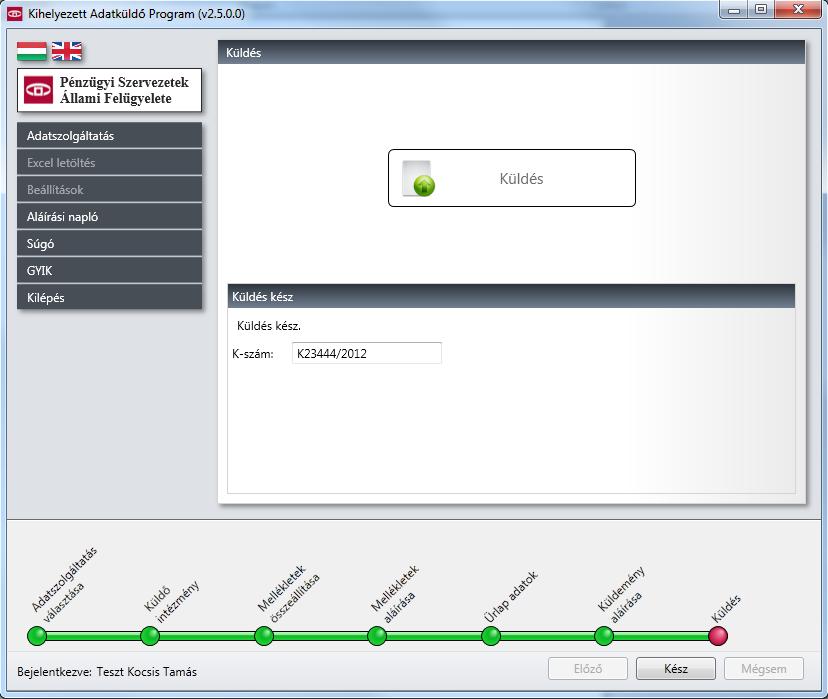Click the Előző button
This screenshot has height=699, width=828.
(588, 669)
